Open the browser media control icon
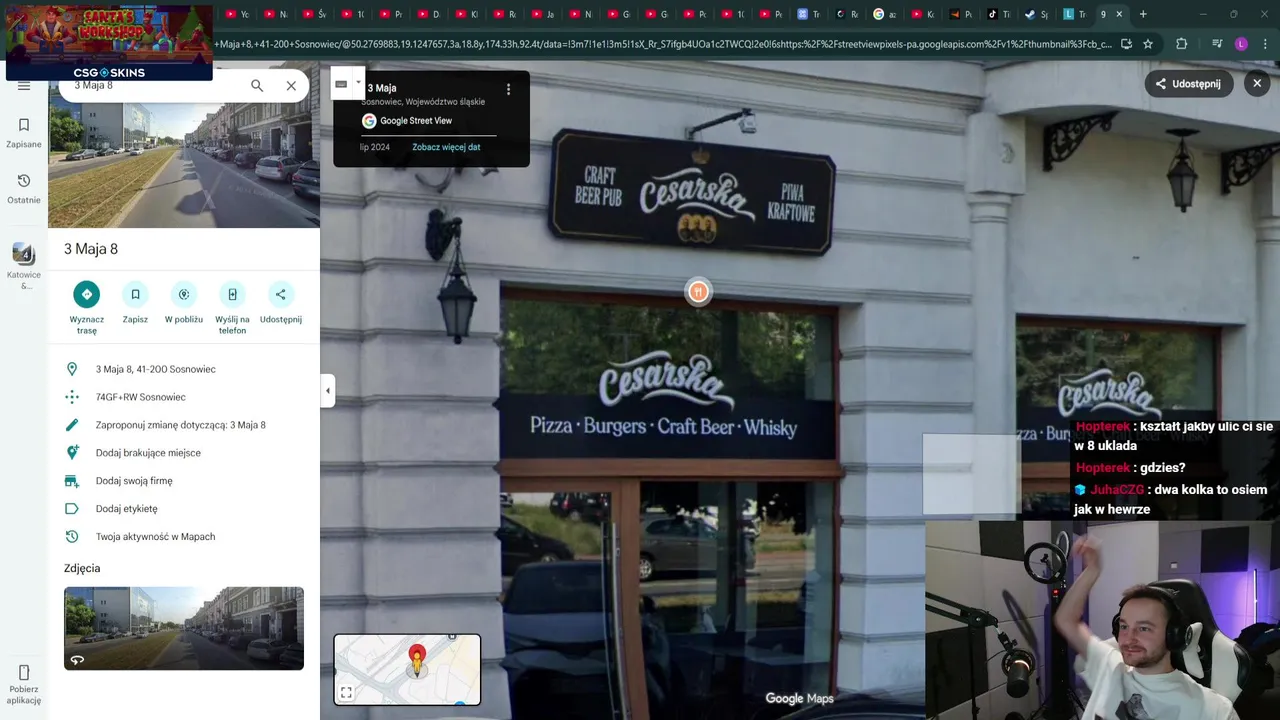The height and width of the screenshot is (720, 1280). coord(1216,44)
